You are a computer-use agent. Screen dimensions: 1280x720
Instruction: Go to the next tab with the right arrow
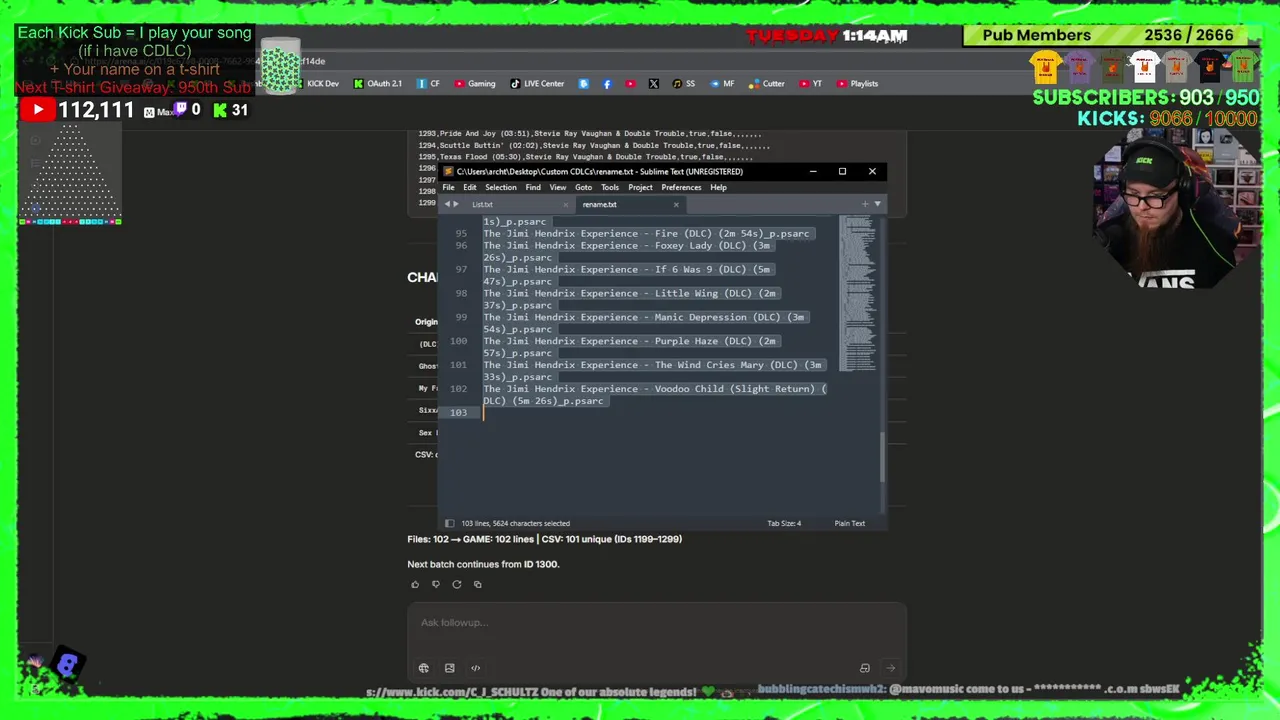tap(456, 204)
